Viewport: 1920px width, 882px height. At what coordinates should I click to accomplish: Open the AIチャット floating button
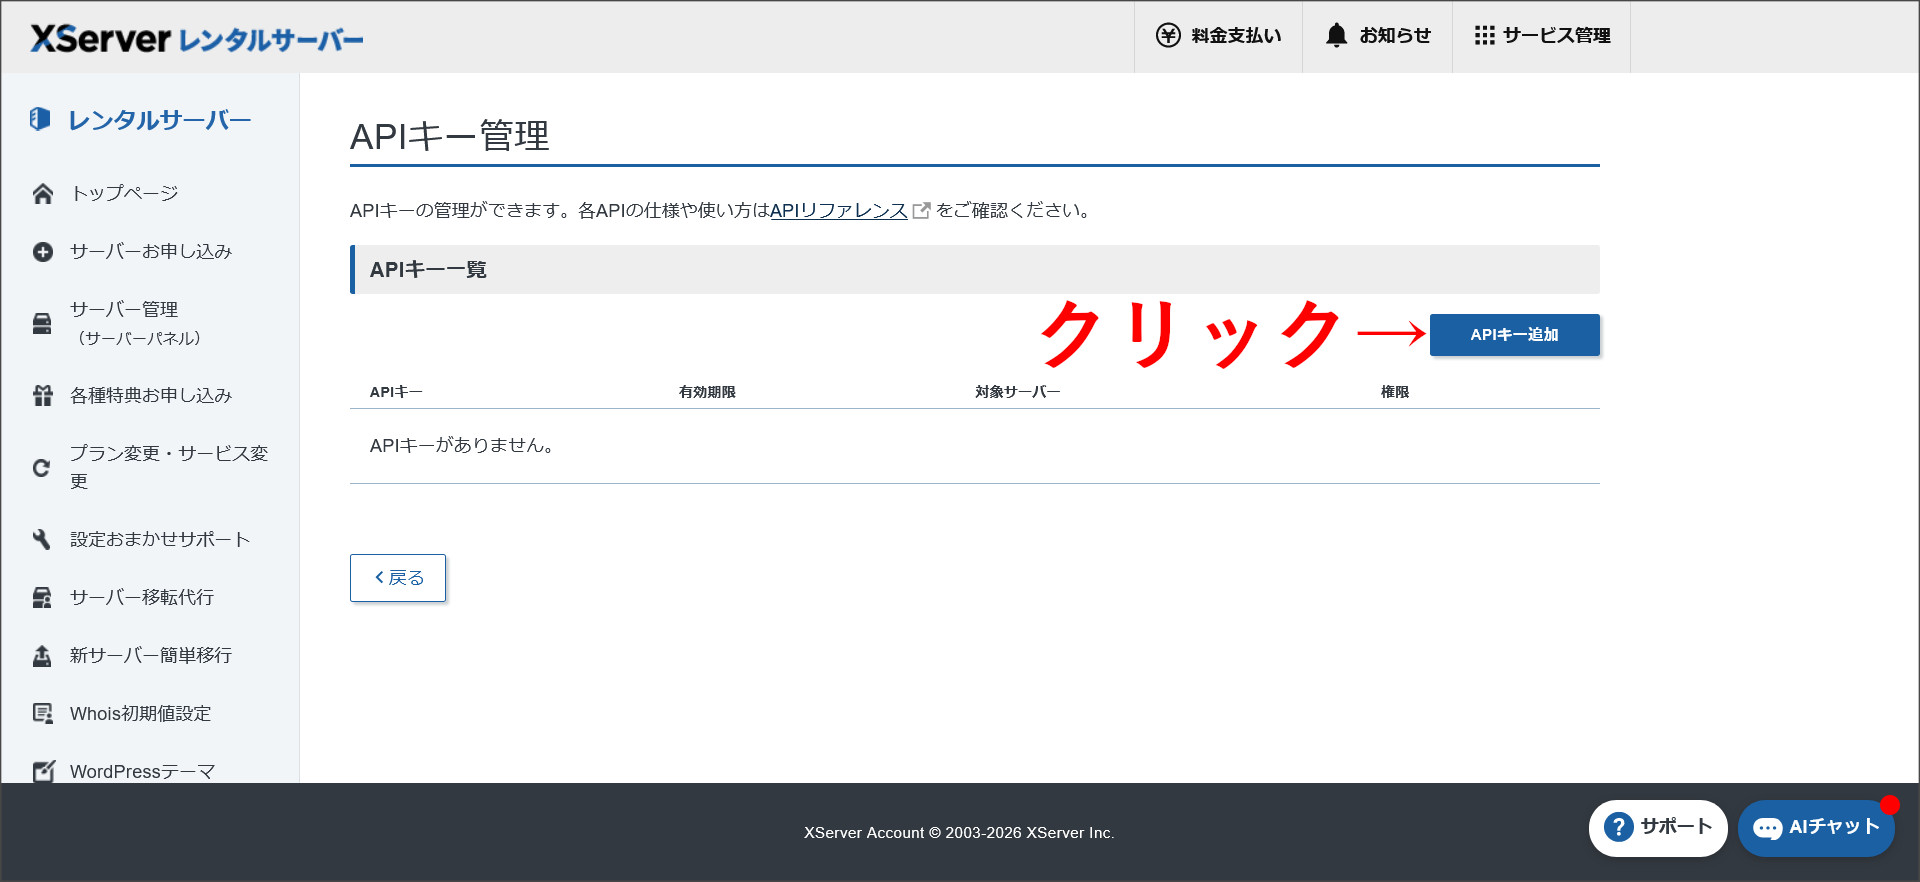click(x=1816, y=828)
